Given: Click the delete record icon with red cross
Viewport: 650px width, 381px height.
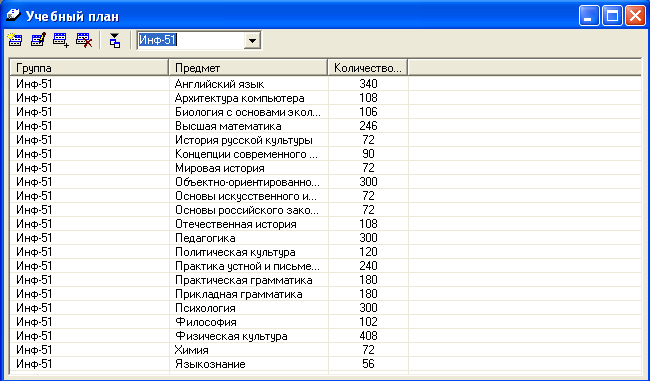Looking at the screenshot, I should pyautogui.click(x=84, y=40).
